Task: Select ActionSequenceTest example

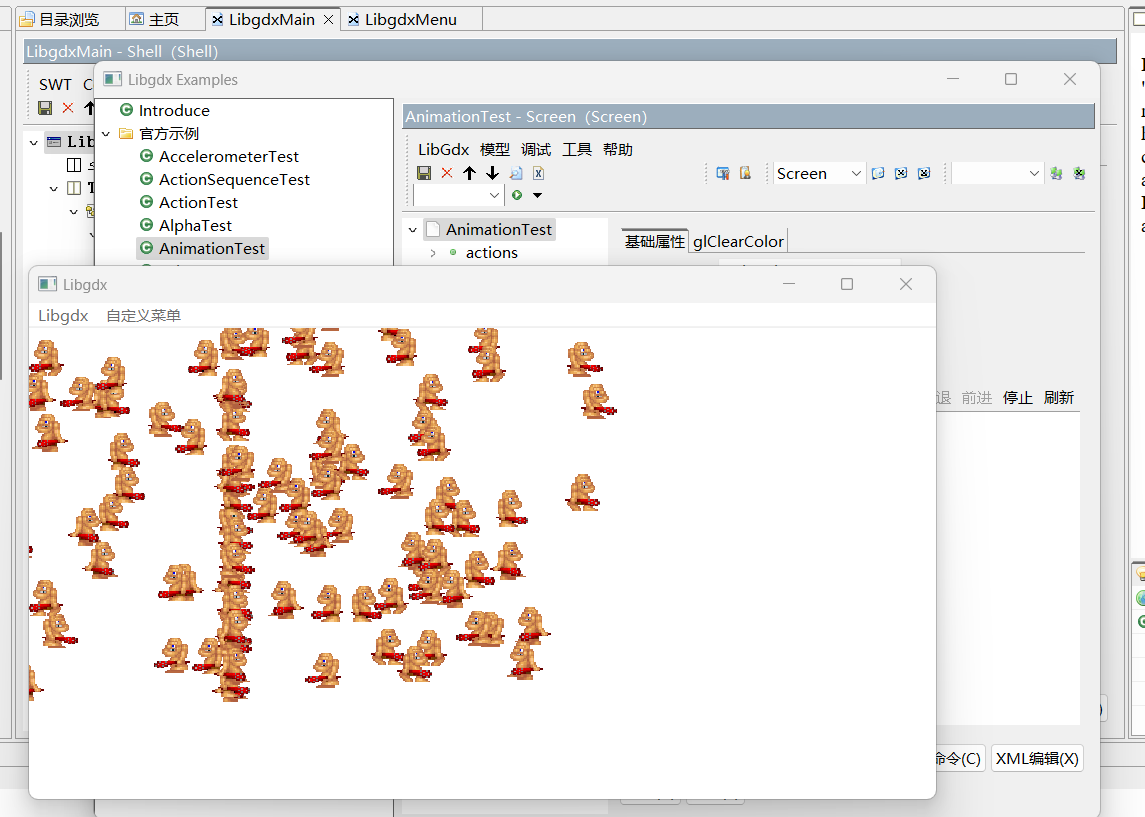Action: 234,180
